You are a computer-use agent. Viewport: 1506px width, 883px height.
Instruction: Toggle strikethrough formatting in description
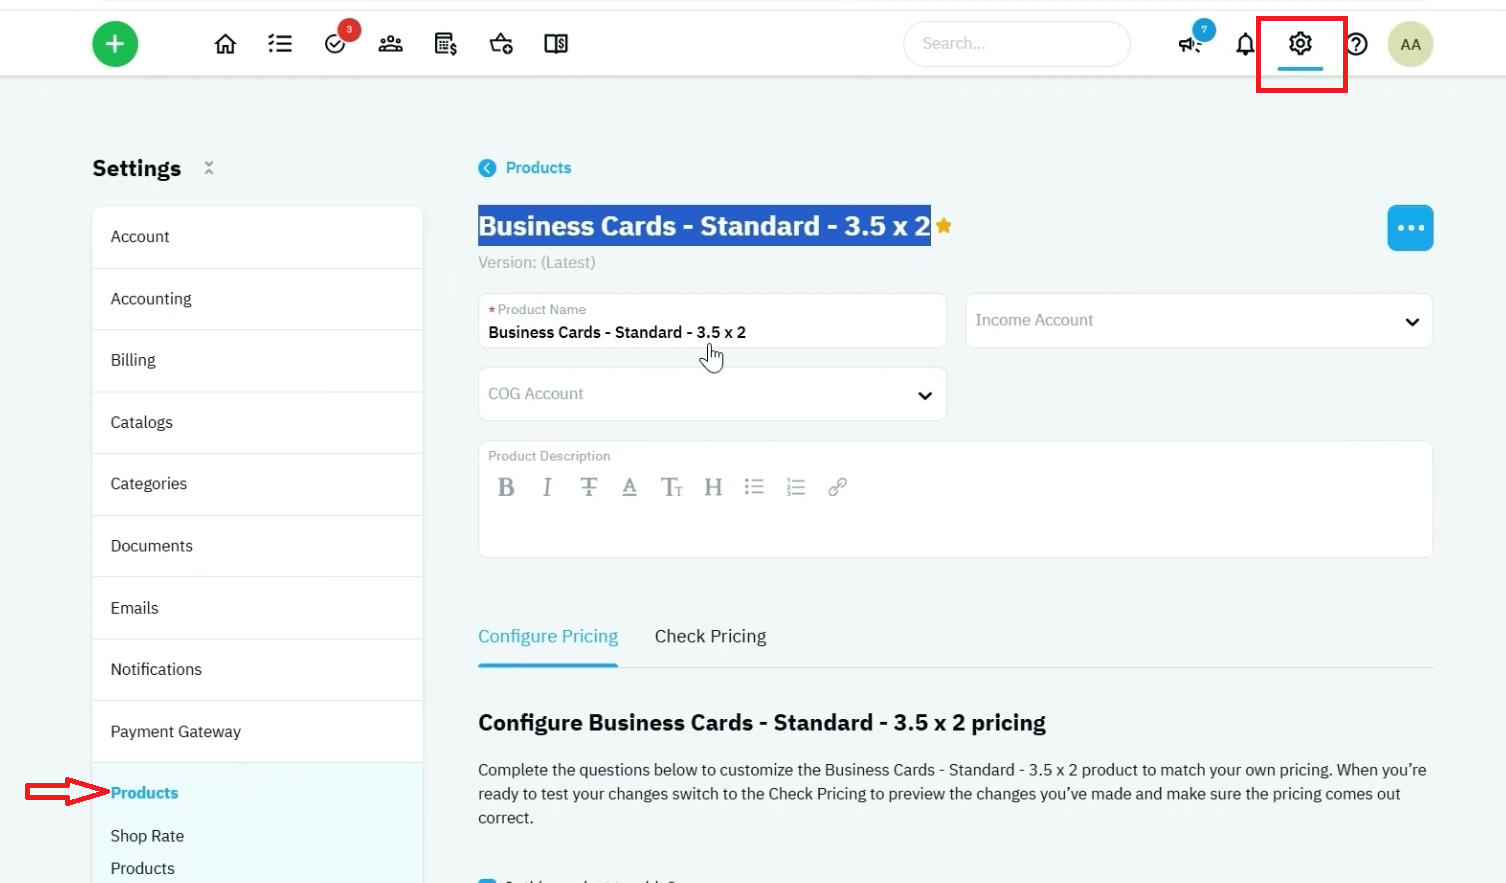pos(589,487)
